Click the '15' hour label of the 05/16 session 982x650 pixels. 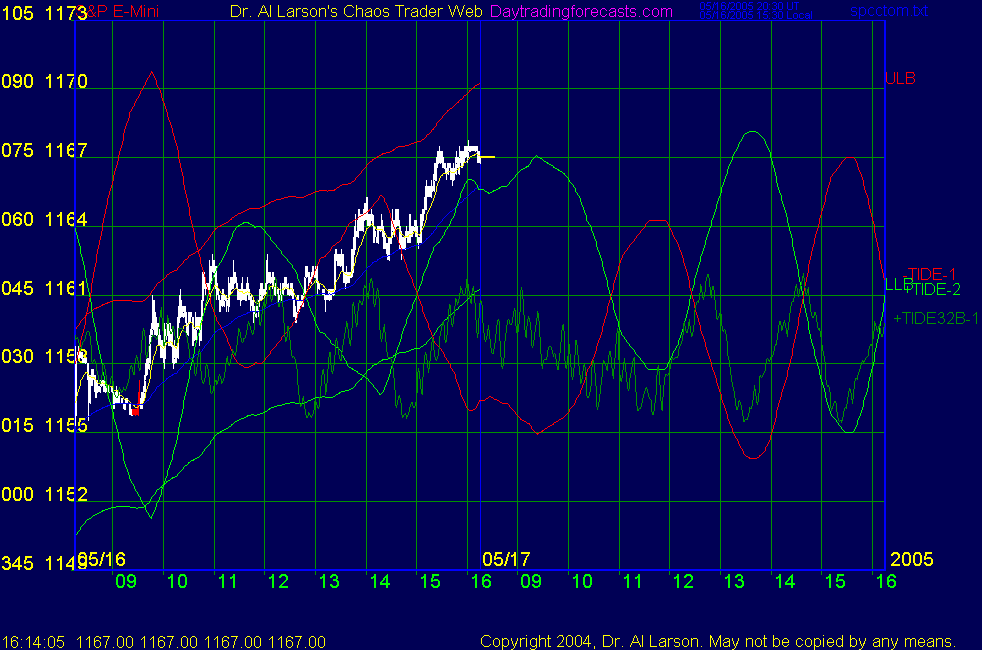coord(430,581)
